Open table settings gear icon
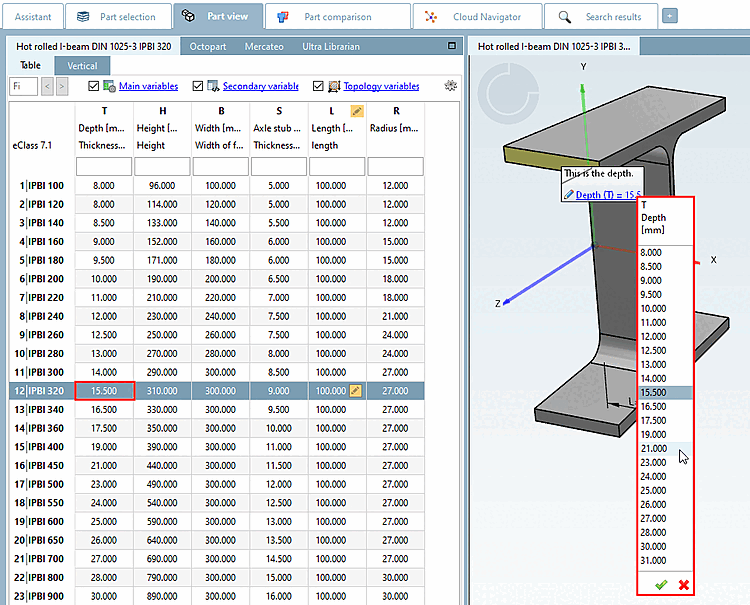Image resolution: width=750 pixels, height=605 pixels. (x=452, y=86)
